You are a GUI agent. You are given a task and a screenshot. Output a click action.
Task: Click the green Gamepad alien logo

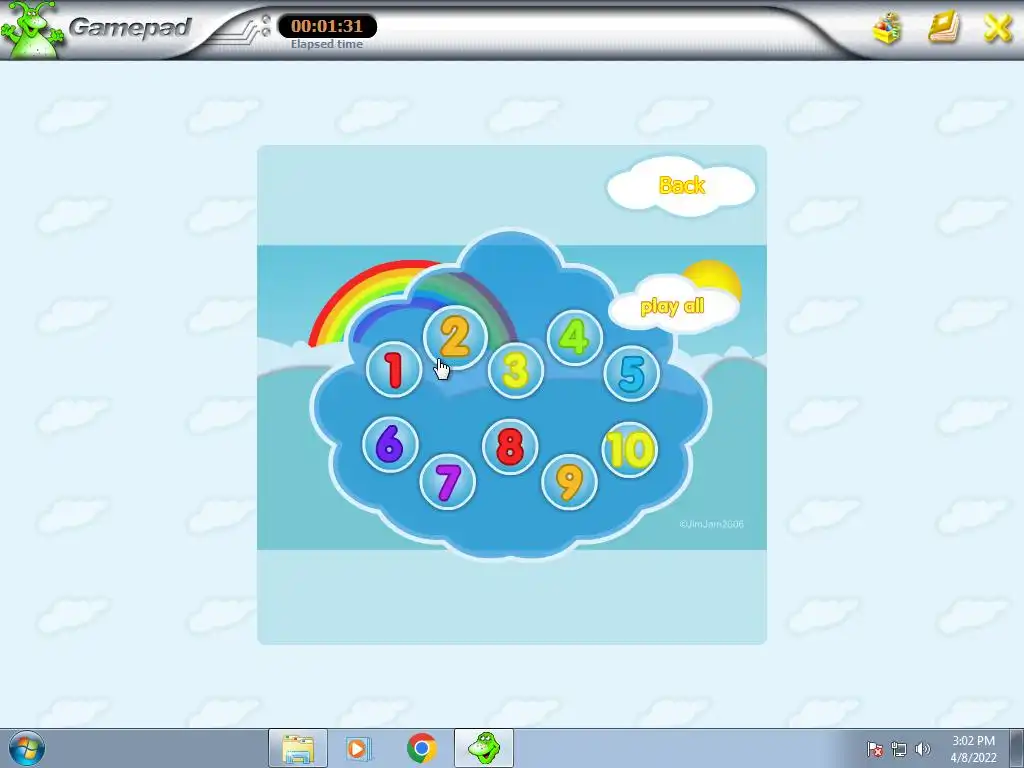coord(31,29)
